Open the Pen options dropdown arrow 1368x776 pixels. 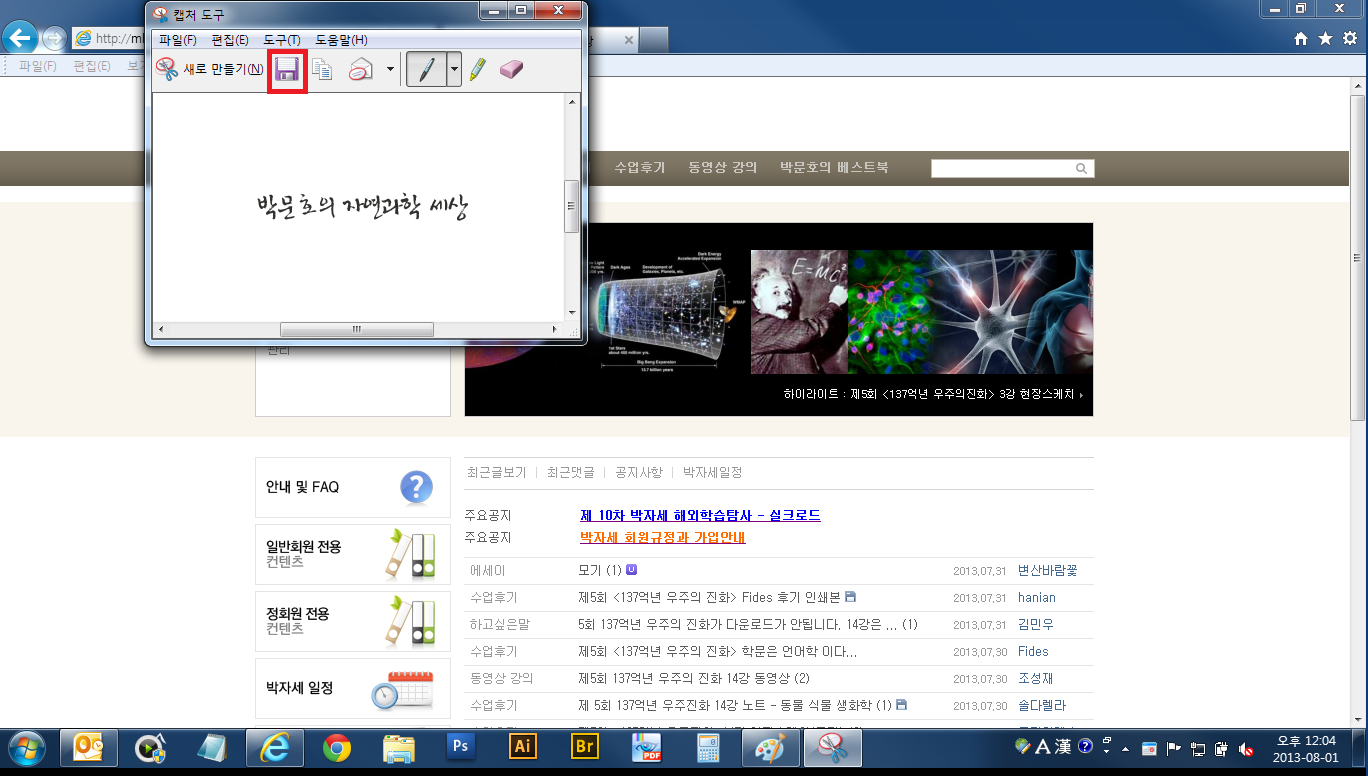point(454,70)
